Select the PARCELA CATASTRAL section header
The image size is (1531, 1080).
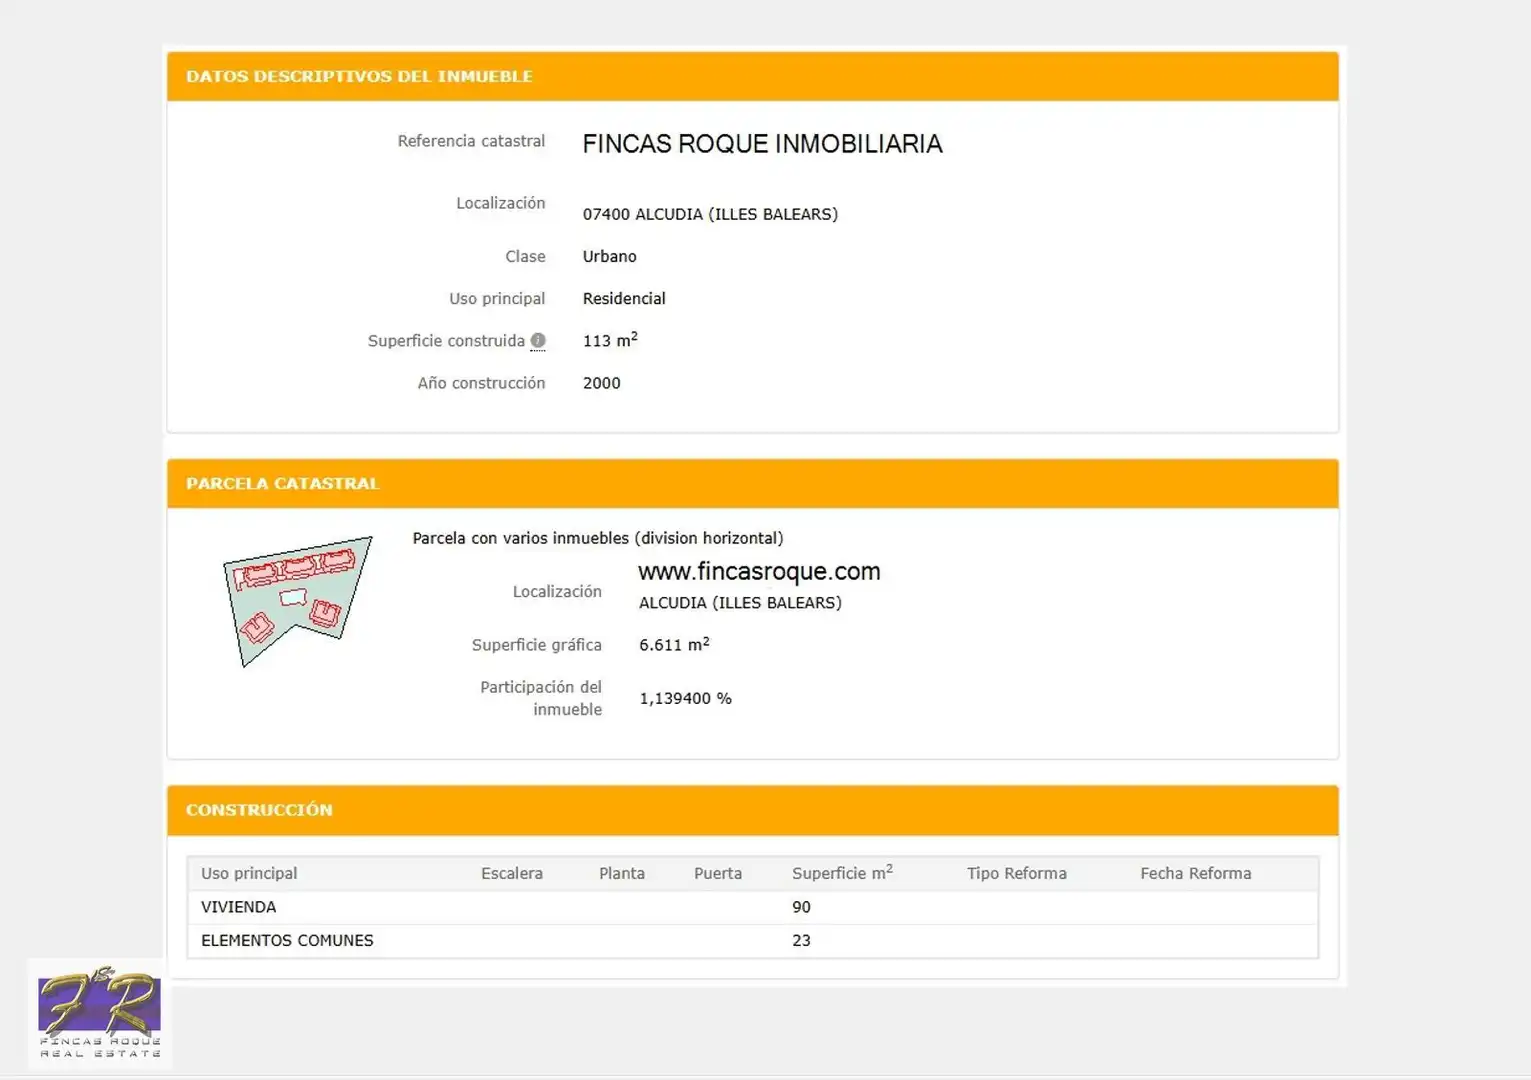(x=753, y=483)
